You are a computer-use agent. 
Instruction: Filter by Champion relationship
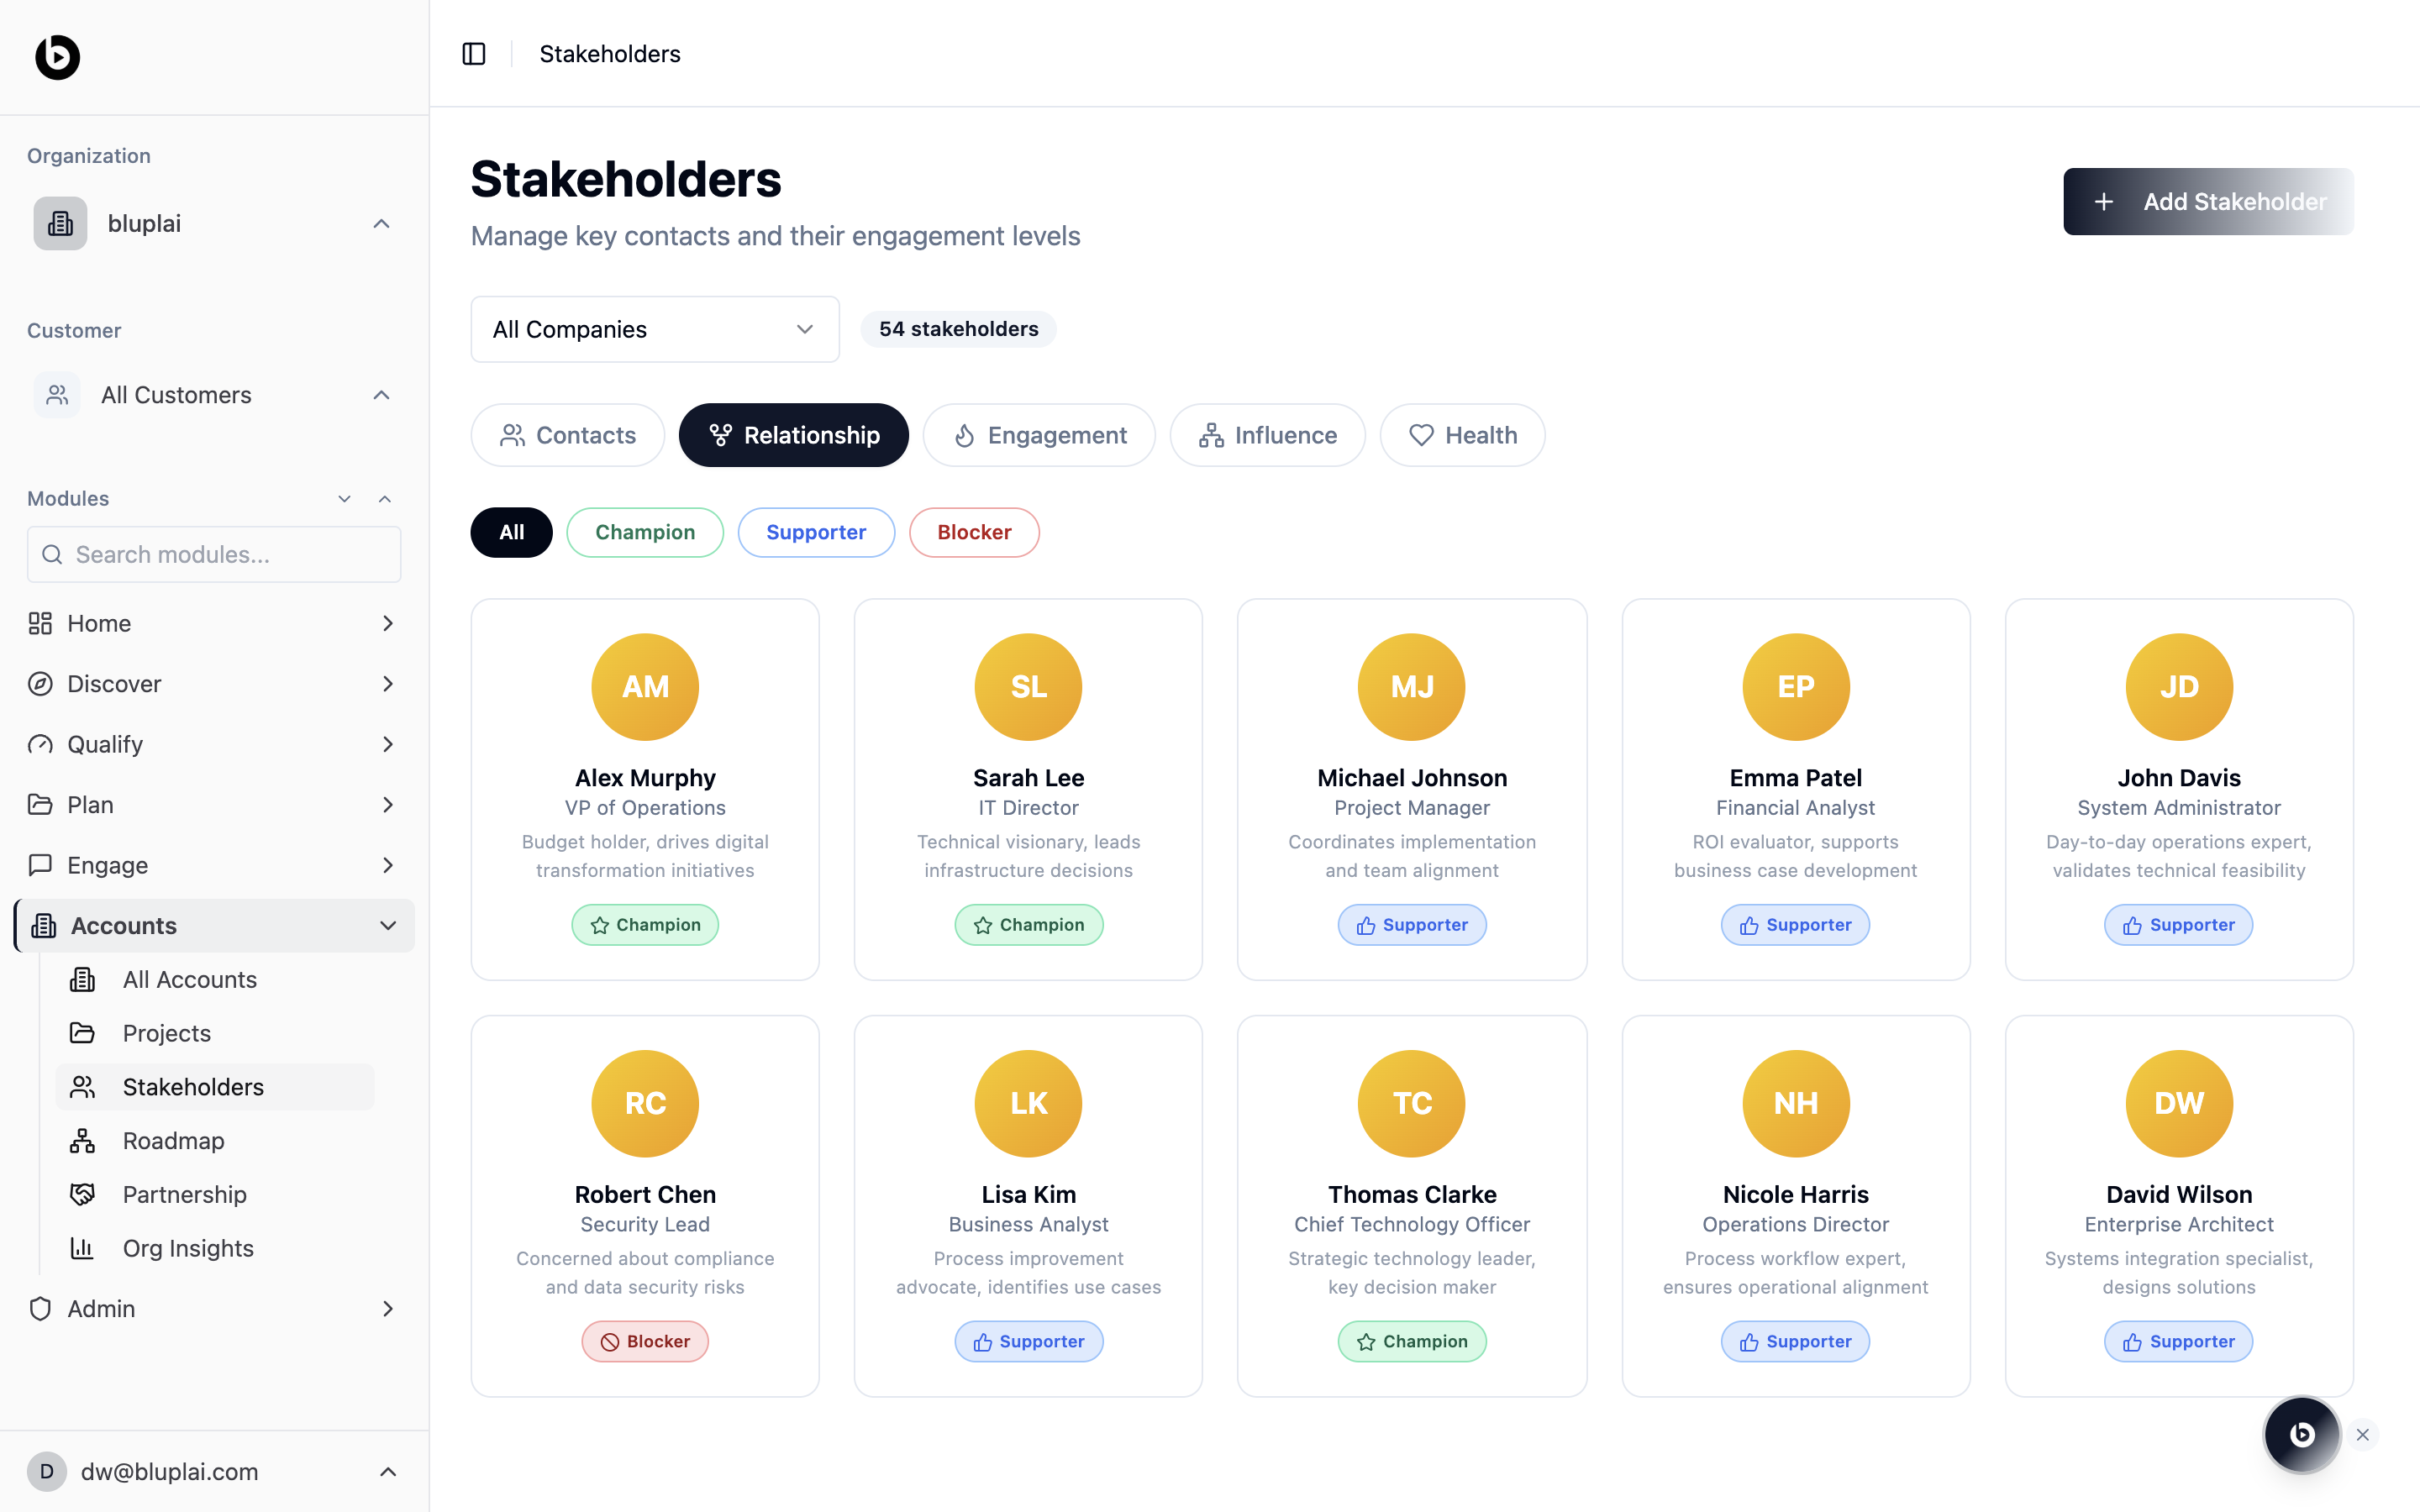tap(645, 532)
